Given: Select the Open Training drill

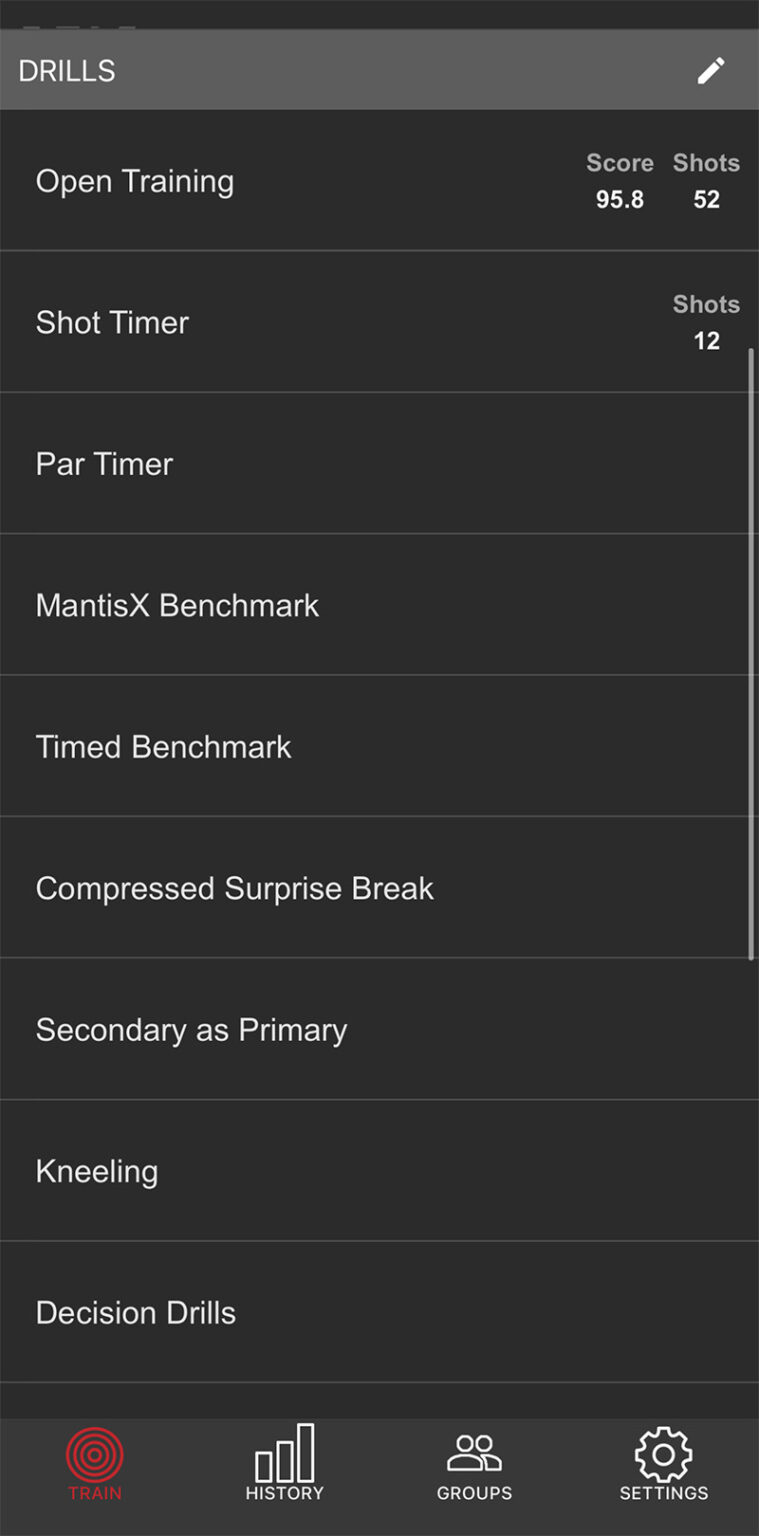Looking at the screenshot, I should pyautogui.click(x=135, y=181).
